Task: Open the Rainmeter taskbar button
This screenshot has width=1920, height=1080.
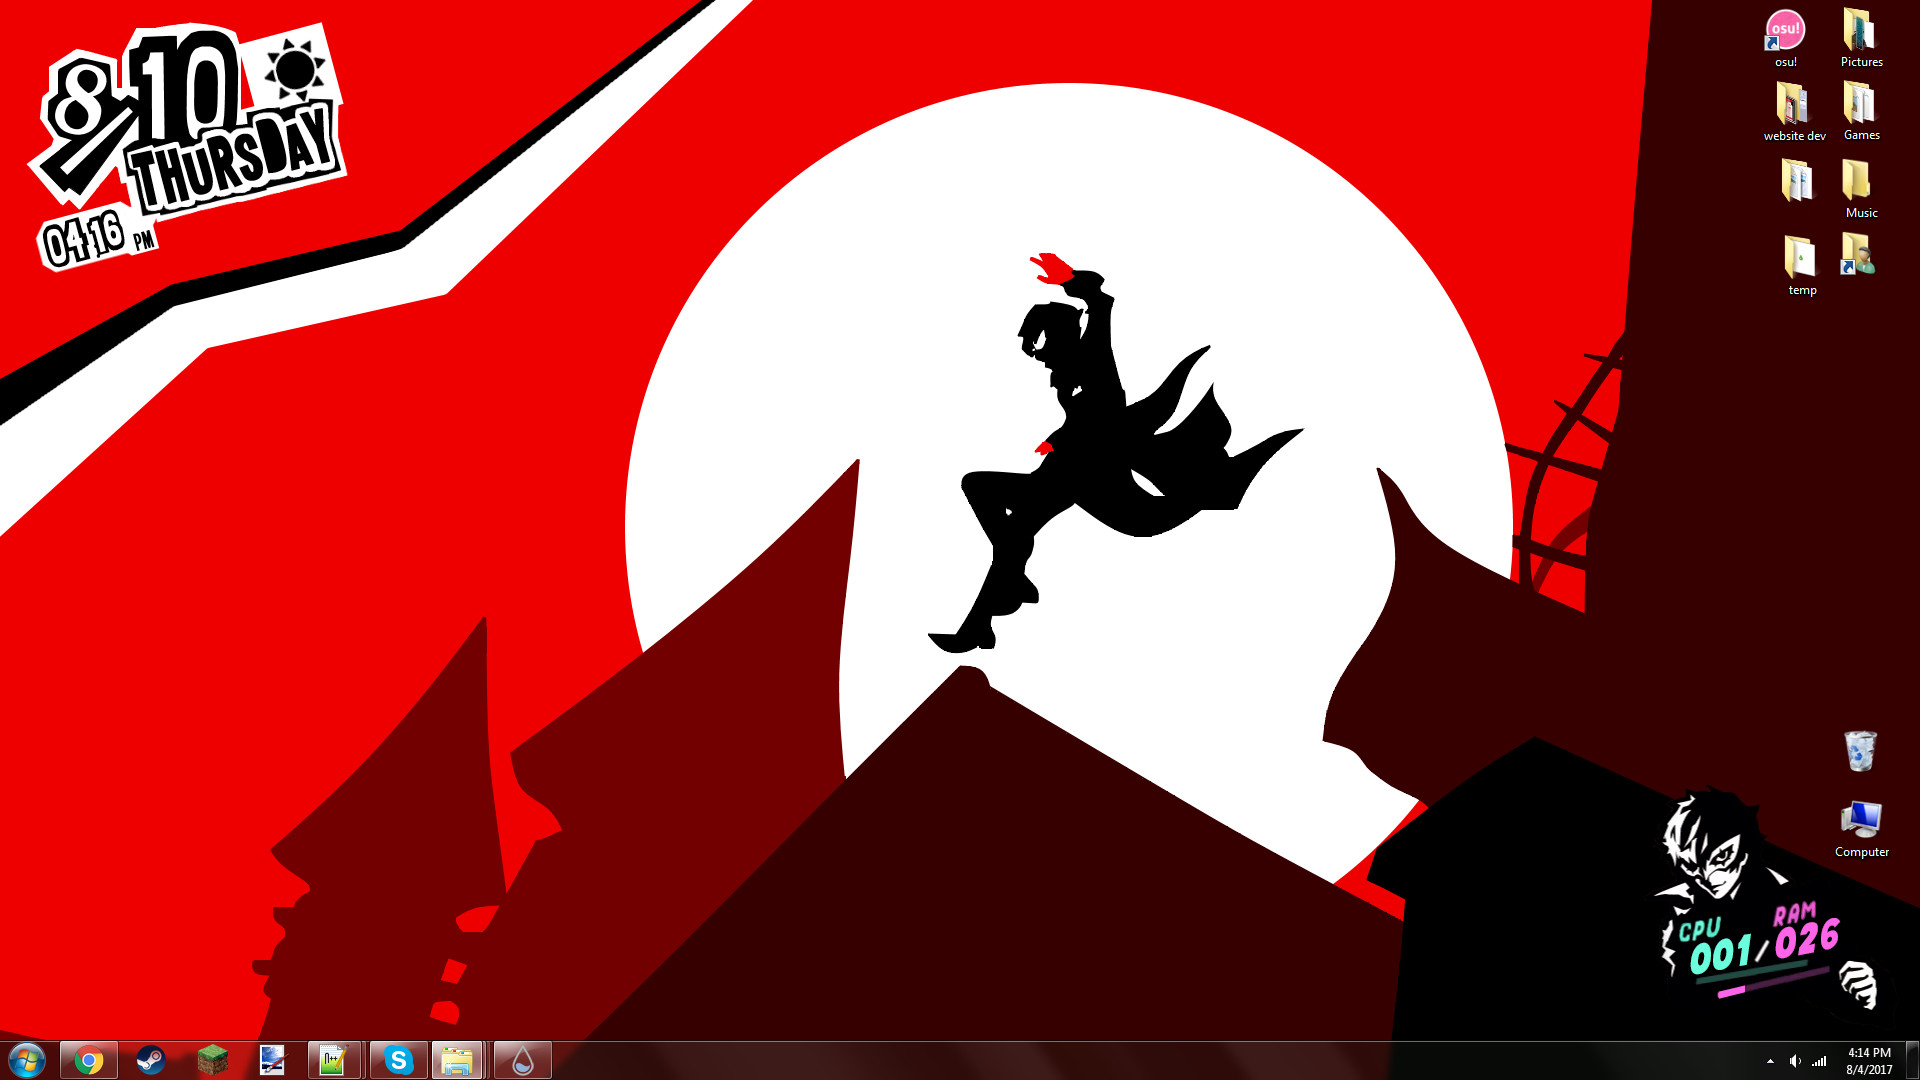Action: (x=522, y=1060)
